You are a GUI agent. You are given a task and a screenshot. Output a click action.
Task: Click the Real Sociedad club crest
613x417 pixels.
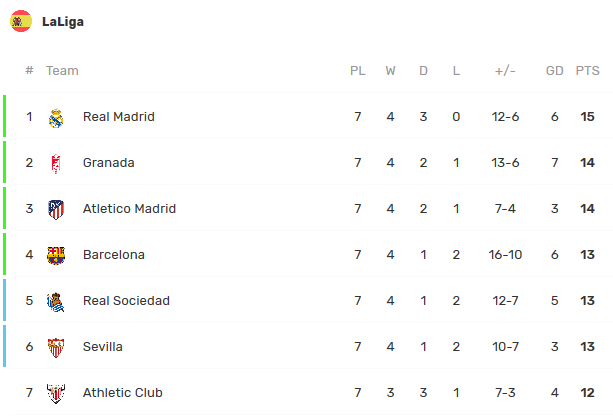point(56,301)
